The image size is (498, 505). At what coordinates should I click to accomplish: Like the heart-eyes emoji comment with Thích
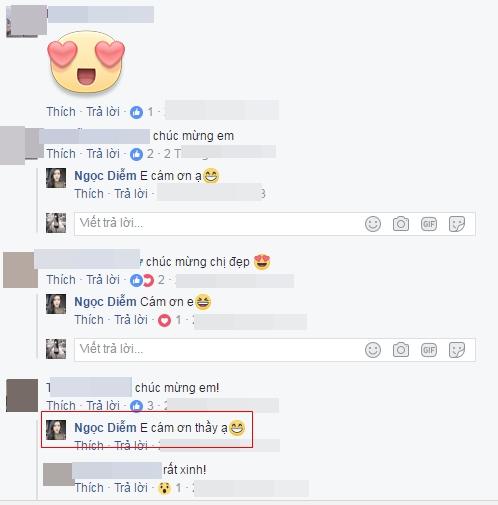pos(61,112)
